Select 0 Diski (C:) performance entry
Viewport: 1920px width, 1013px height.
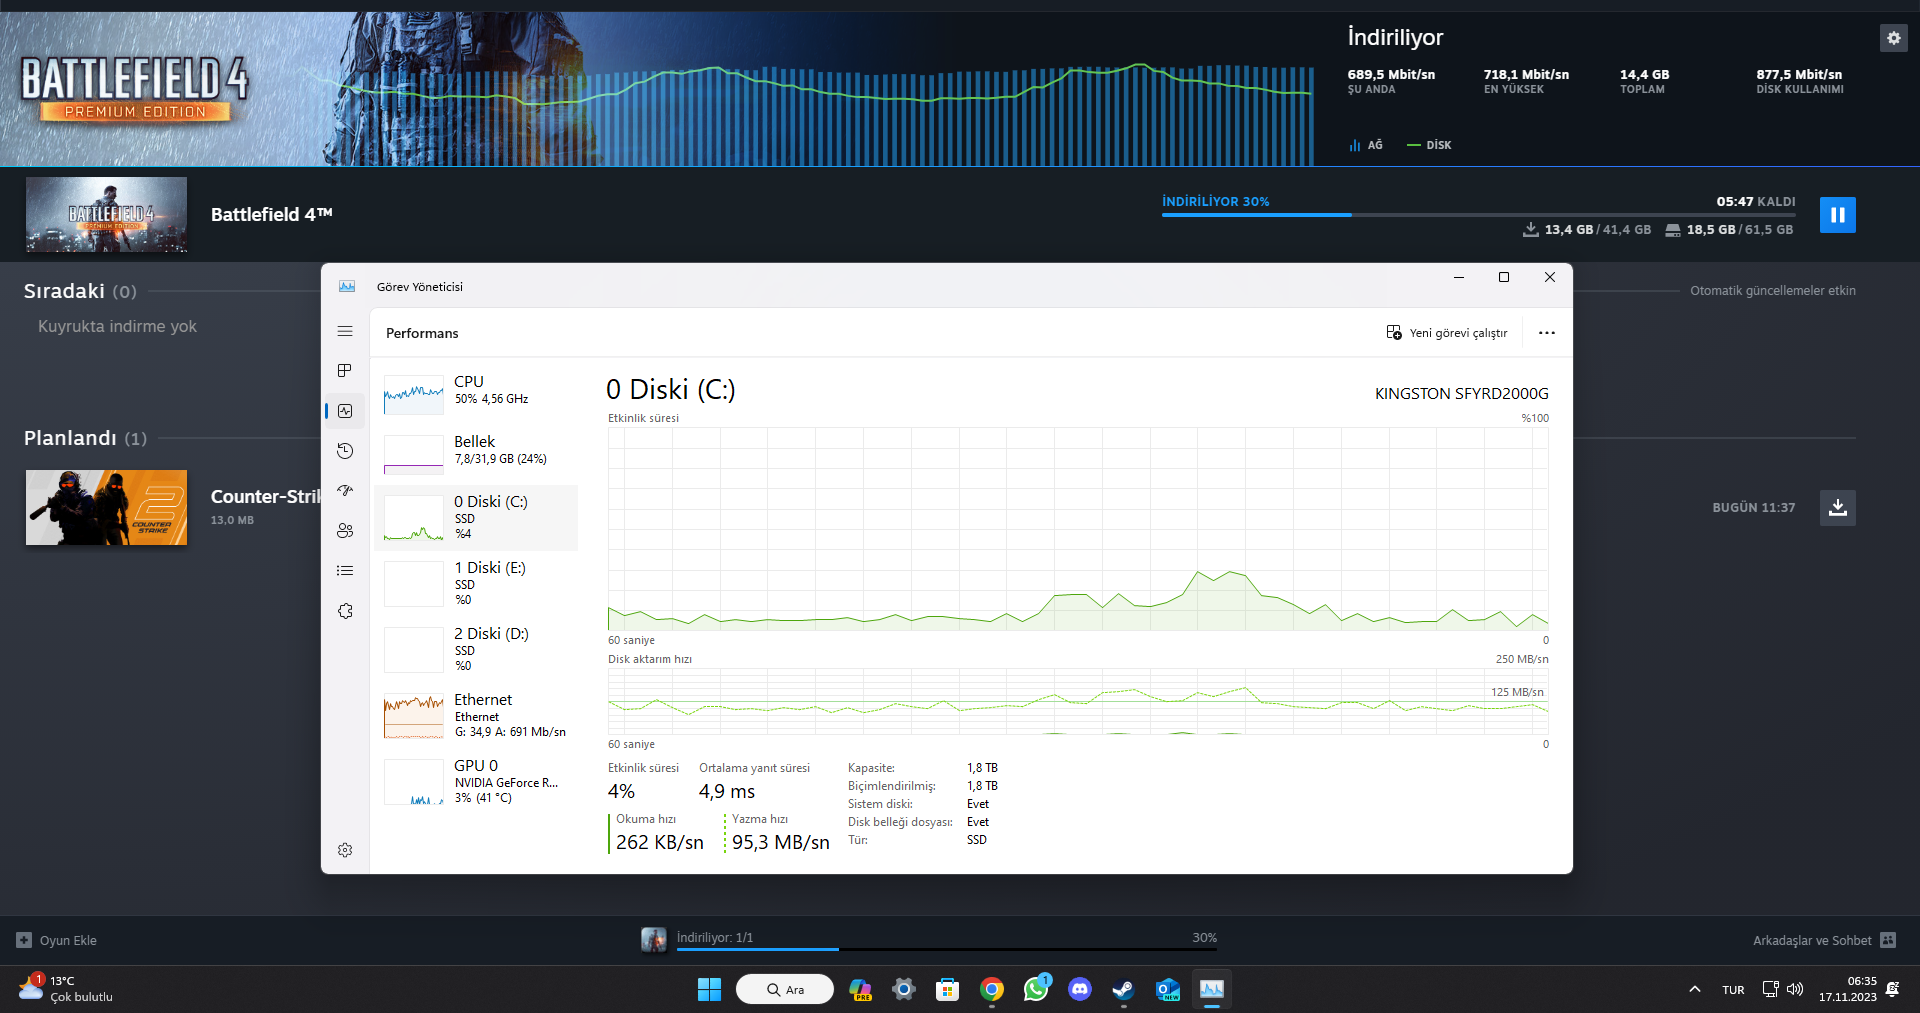pyautogui.click(x=476, y=518)
